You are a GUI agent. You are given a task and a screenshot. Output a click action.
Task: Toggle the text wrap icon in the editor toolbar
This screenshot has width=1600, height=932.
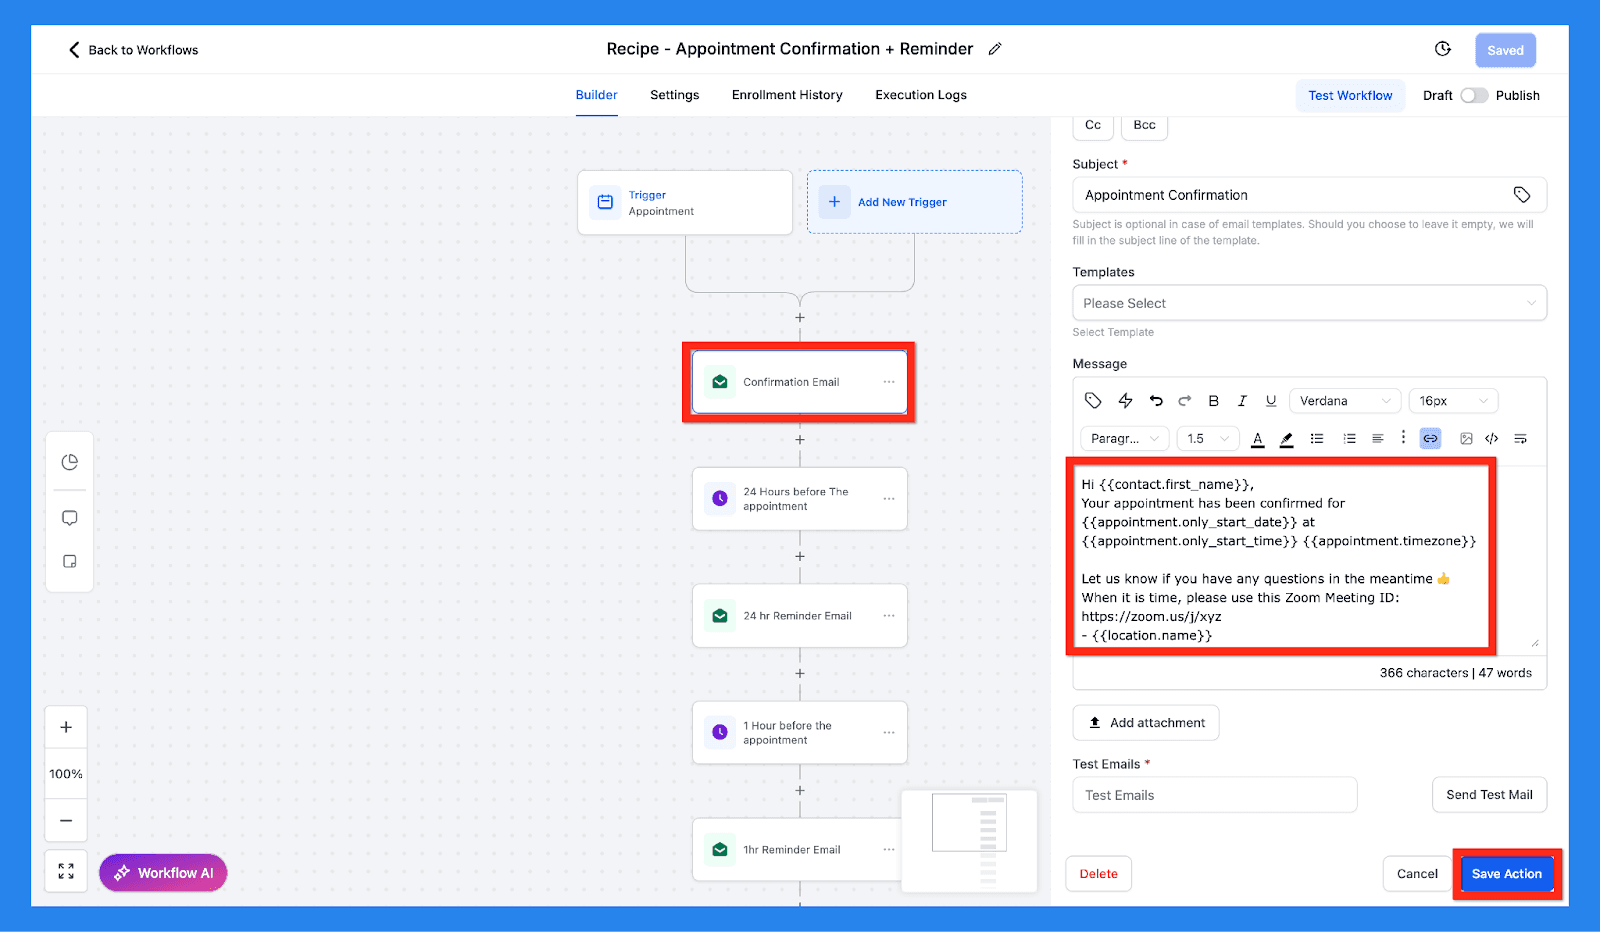click(x=1520, y=439)
